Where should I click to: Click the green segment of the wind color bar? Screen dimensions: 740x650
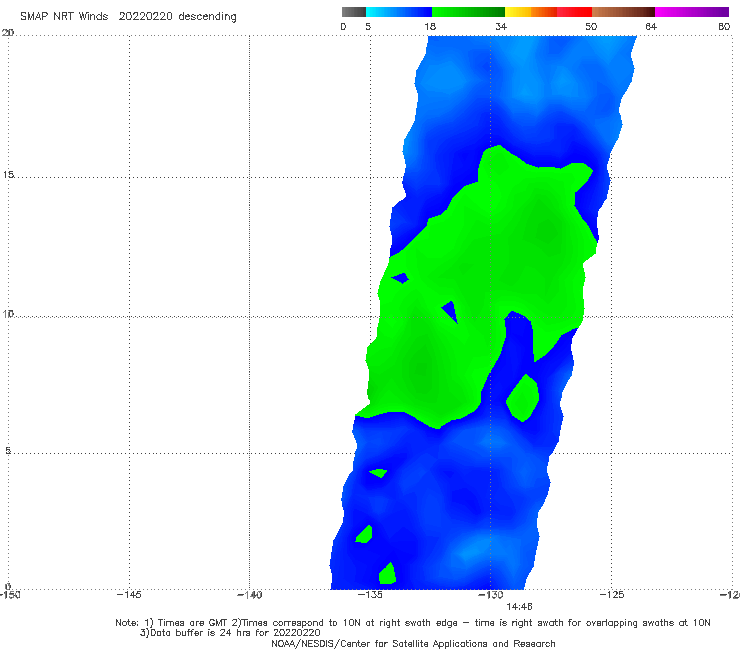coord(468,12)
